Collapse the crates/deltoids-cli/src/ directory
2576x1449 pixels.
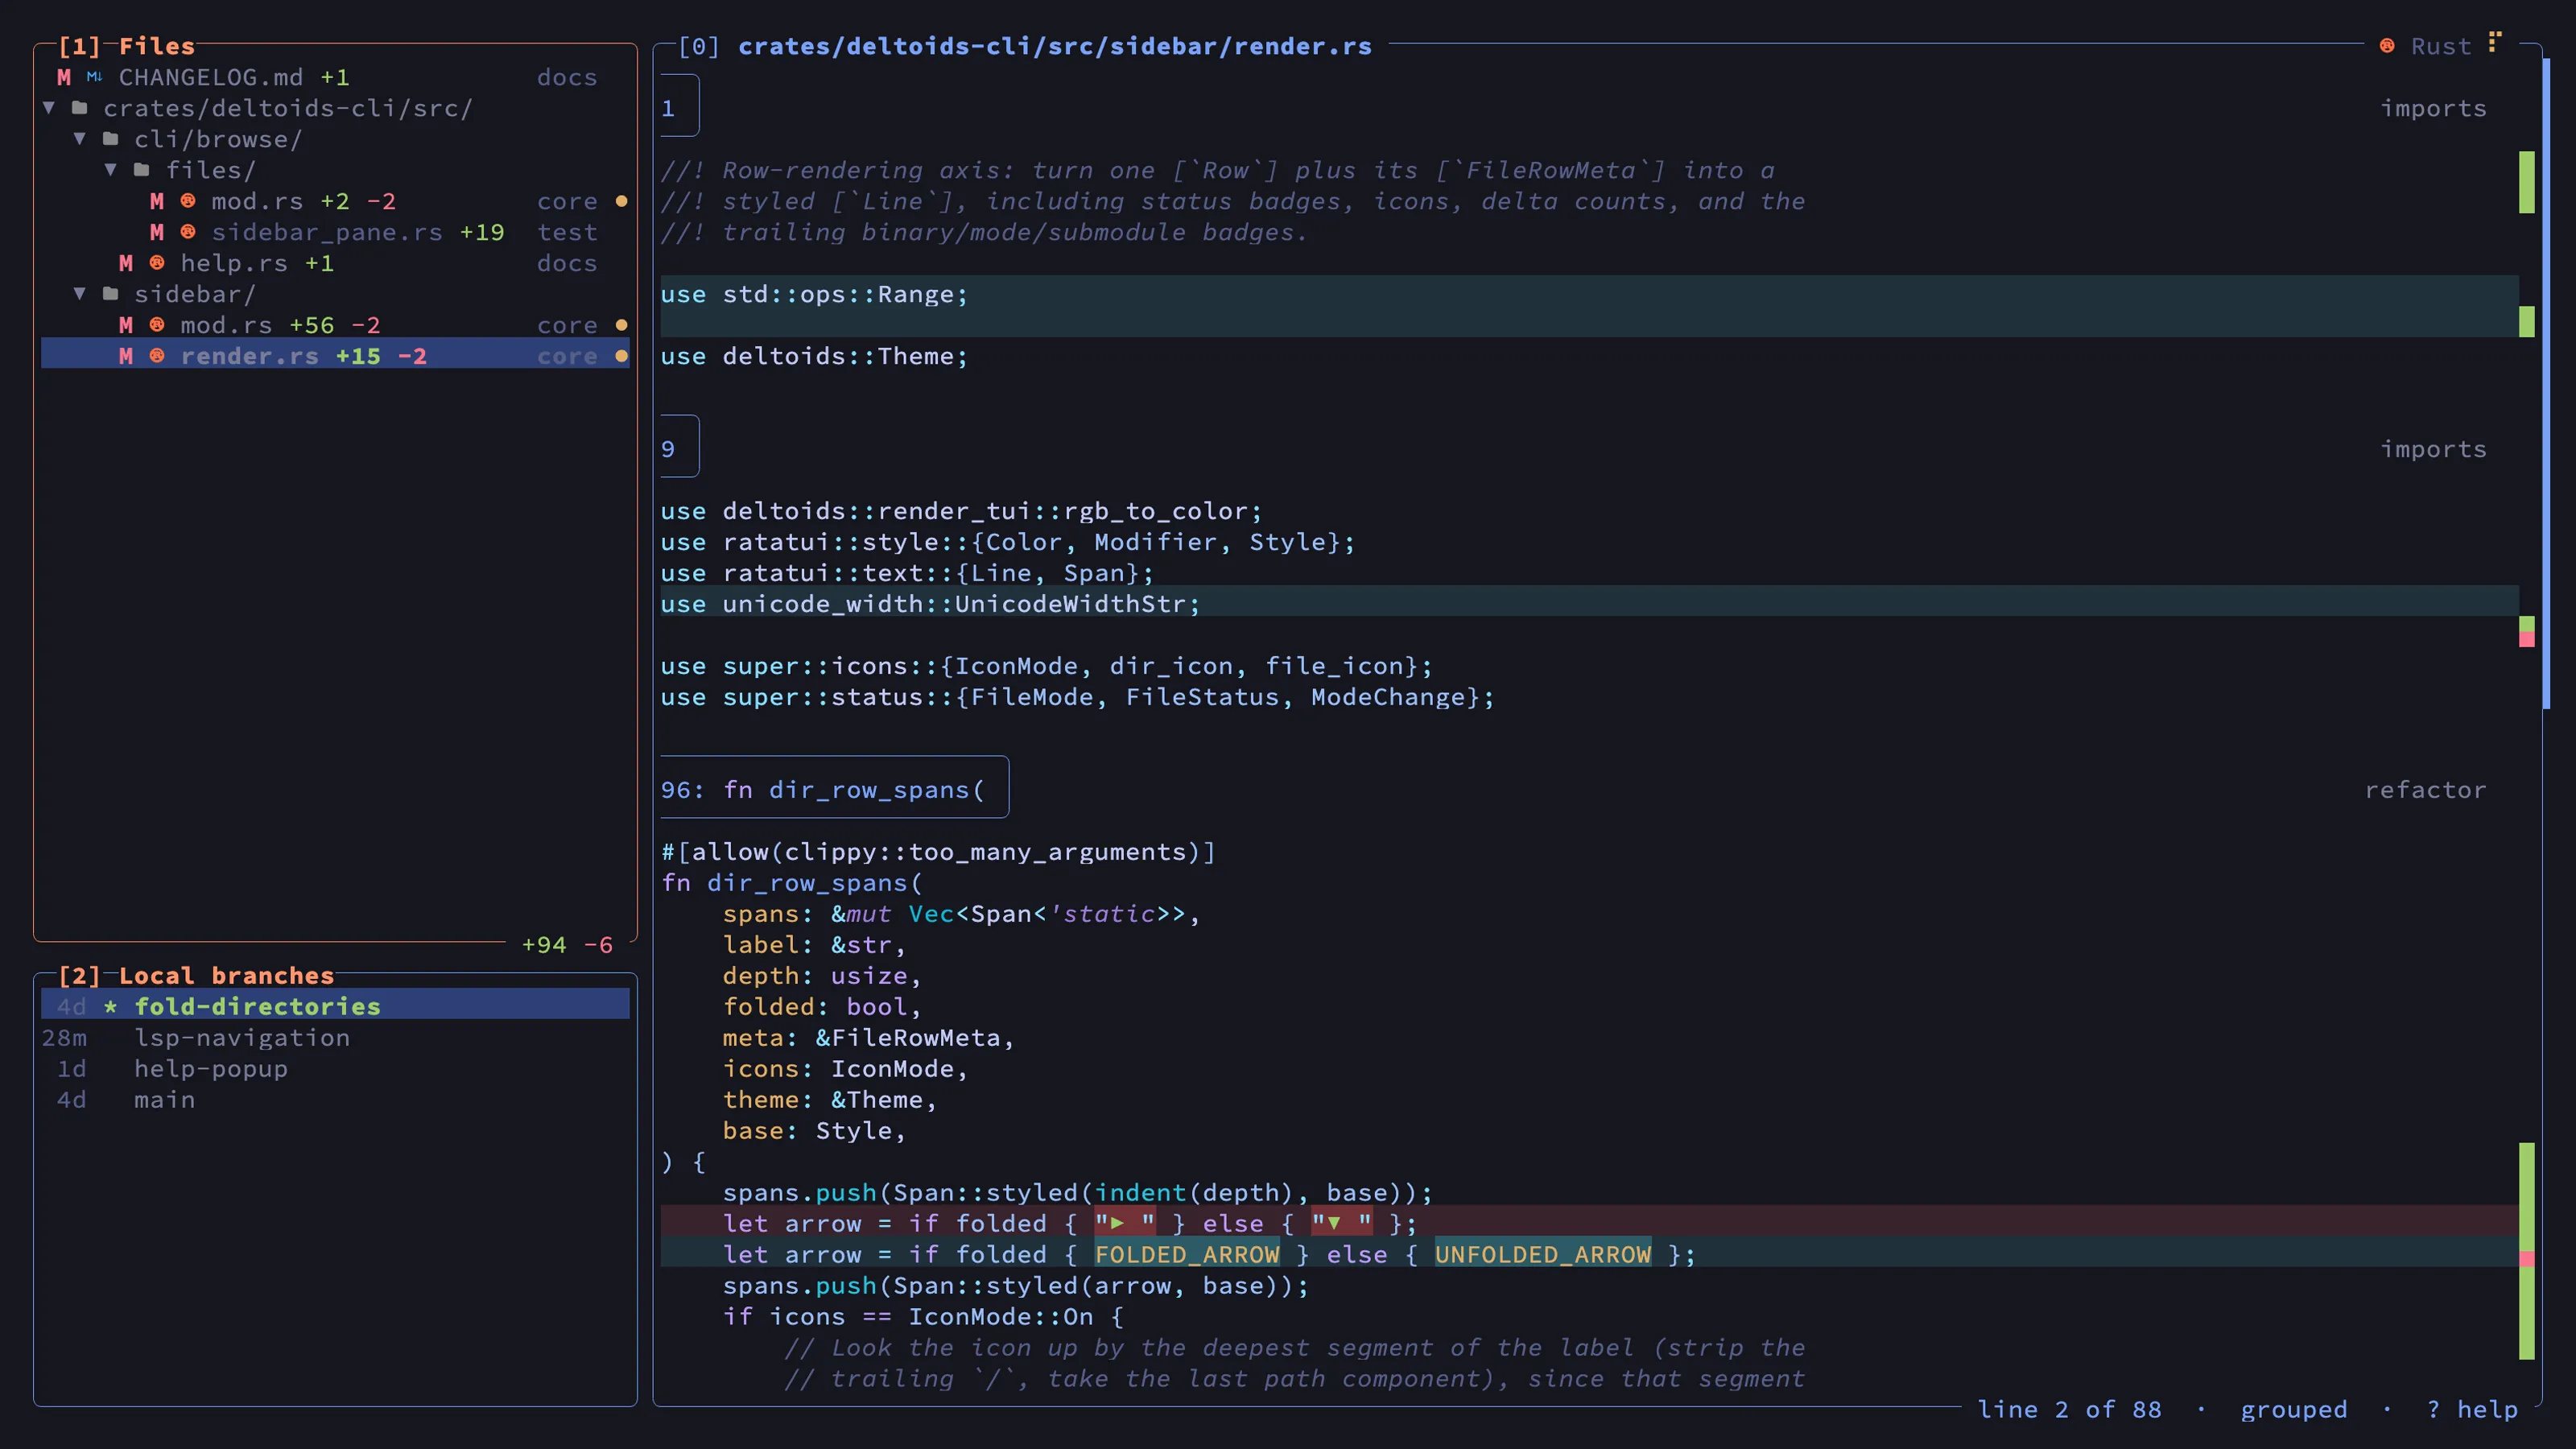(49, 108)
